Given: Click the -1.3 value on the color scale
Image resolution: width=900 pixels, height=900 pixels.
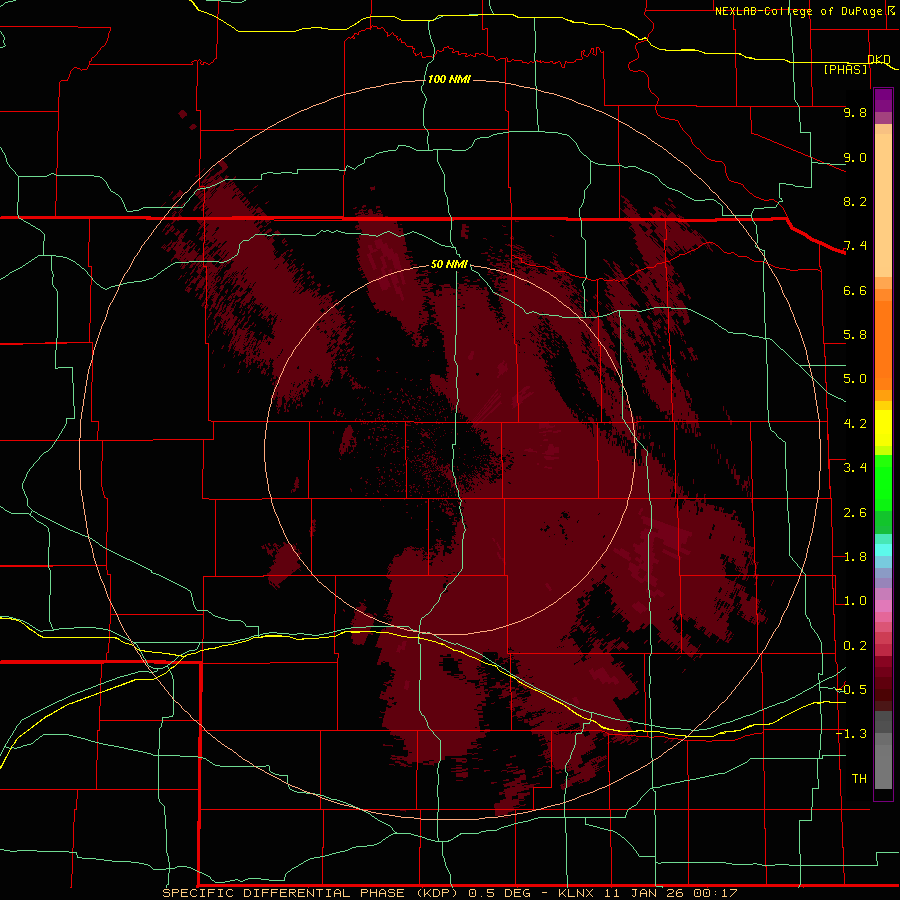Looking at the screenshot, I should point(851,734).
